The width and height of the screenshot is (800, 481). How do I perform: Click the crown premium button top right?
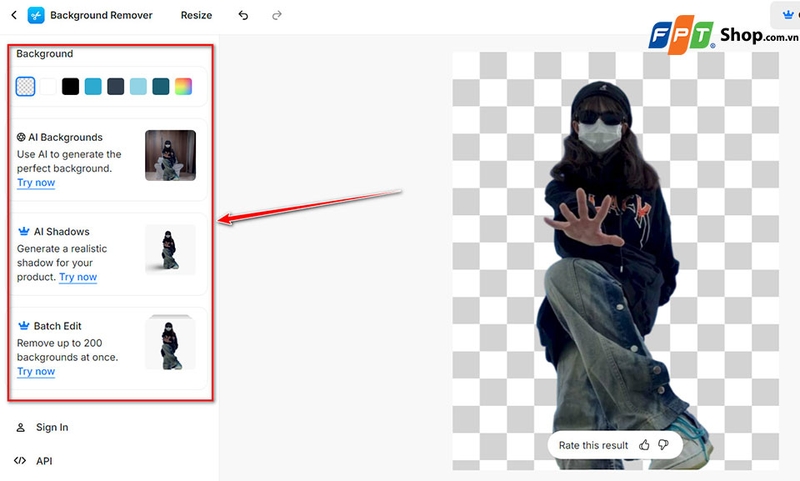pyautogui.click(x=786, y=15)
